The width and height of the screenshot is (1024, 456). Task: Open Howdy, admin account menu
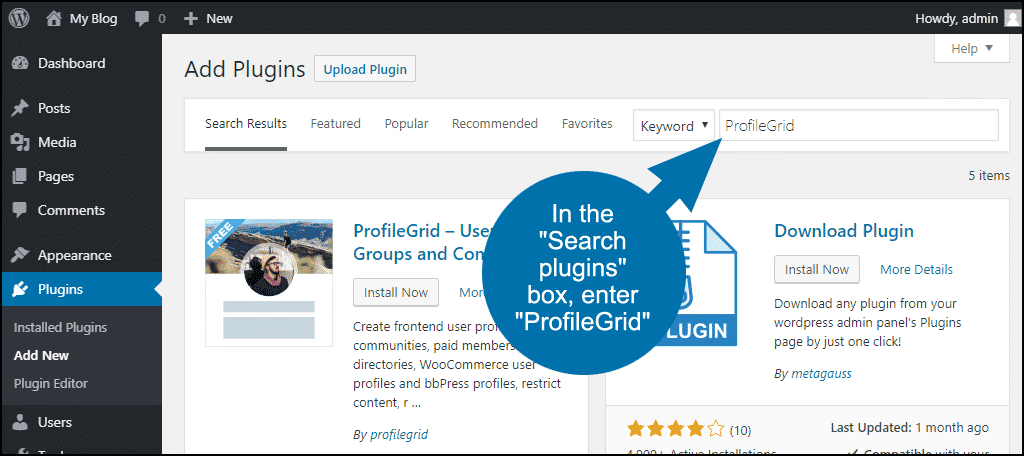(x=956, y=18)
